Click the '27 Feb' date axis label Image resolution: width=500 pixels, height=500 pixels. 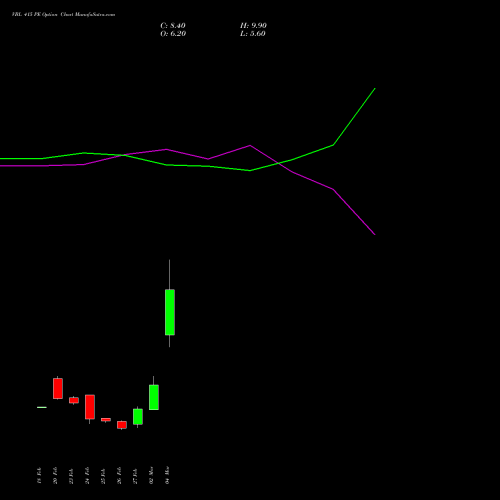135,475
